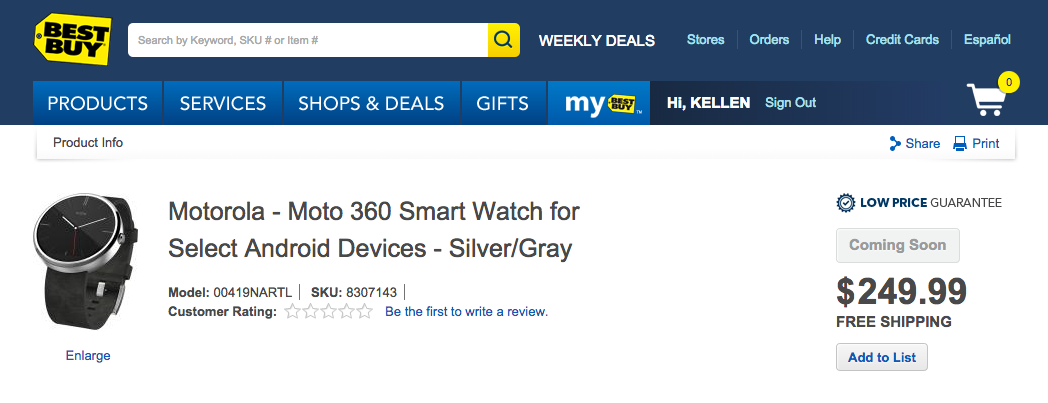Click the Print icon
Image resolution: width=1048 pixels, height=403 pixels.
click(960, 144)
